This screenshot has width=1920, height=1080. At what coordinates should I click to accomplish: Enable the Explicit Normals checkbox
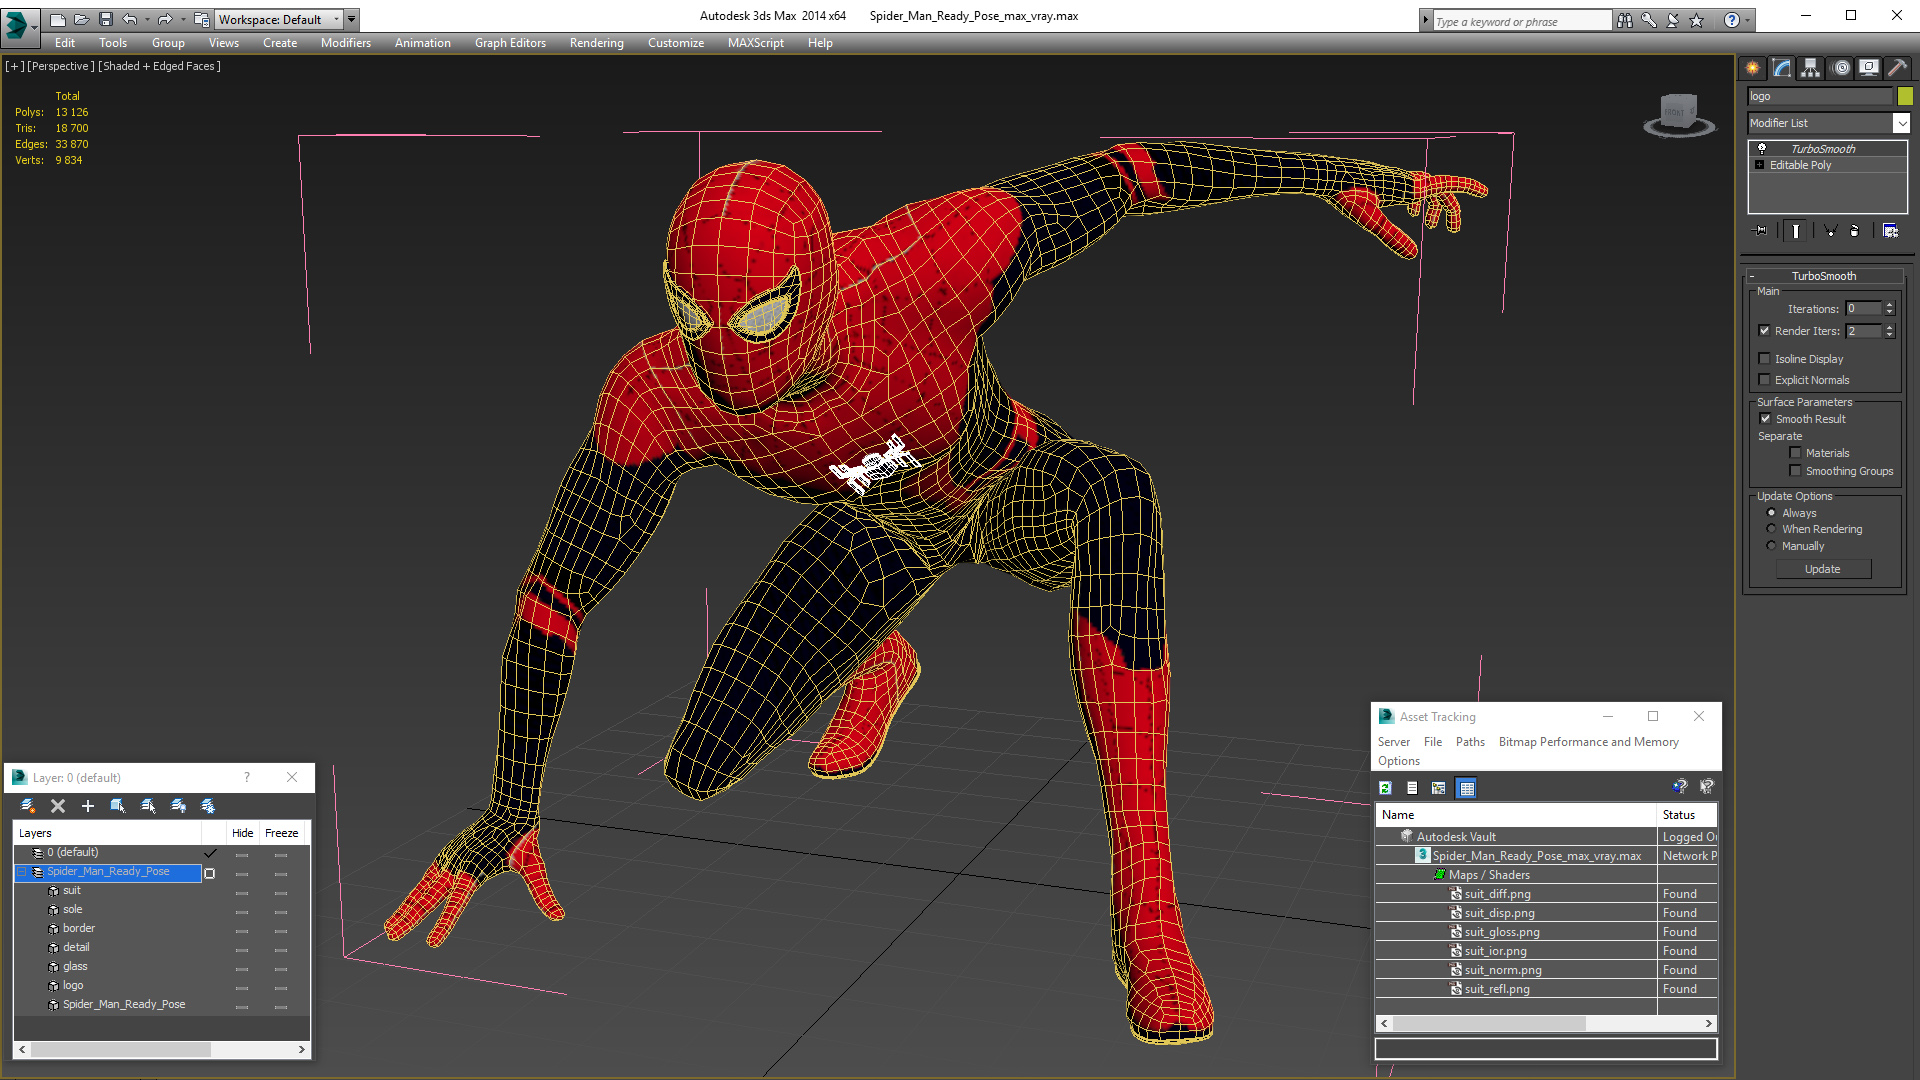(1765, 380)
